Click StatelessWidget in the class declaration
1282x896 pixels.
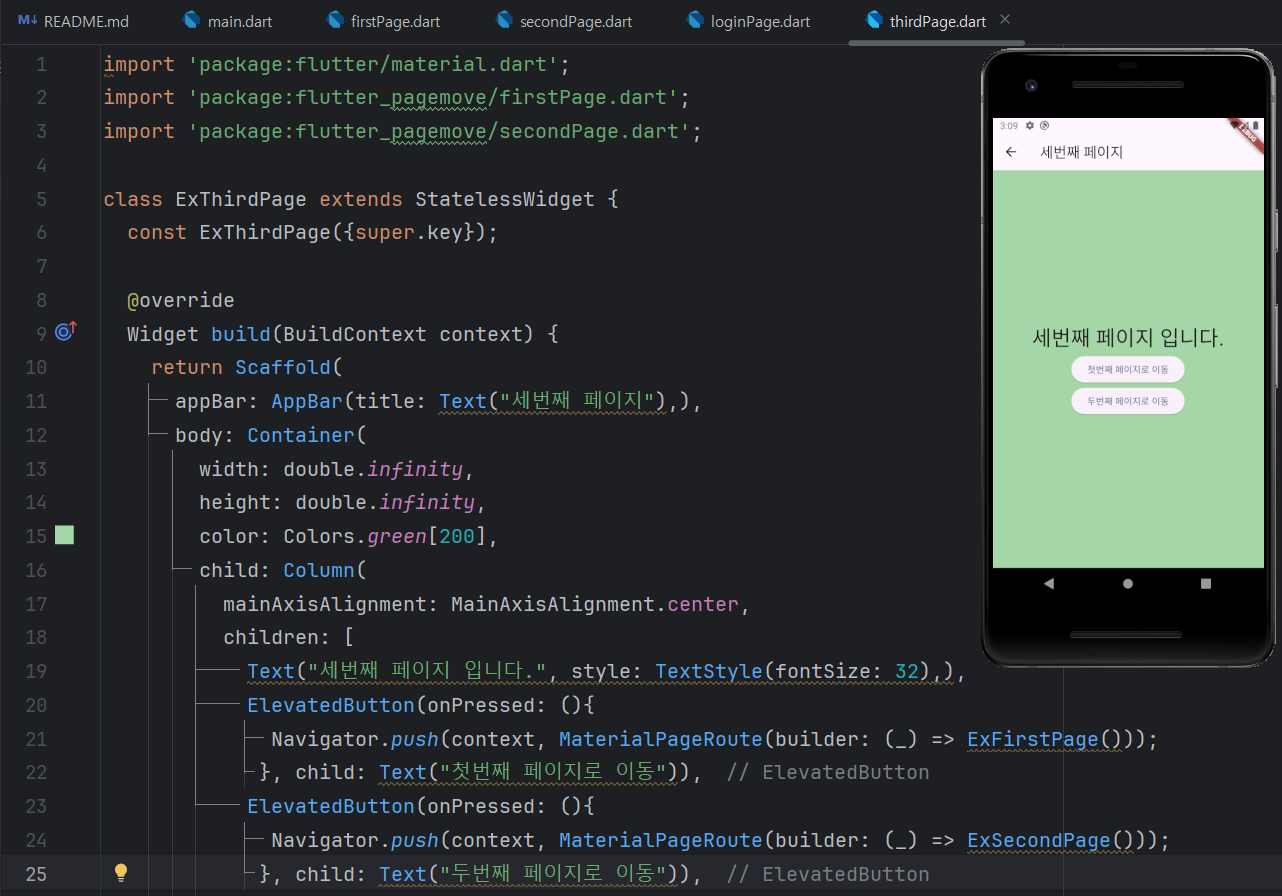(505, 199)
